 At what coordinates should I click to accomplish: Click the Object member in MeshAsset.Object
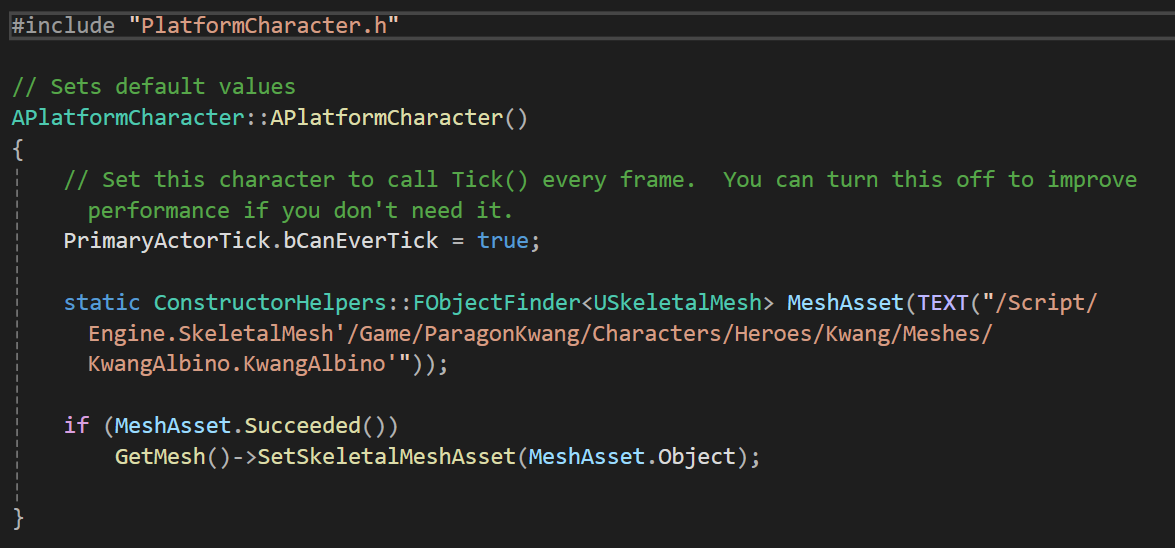point(698,457)
